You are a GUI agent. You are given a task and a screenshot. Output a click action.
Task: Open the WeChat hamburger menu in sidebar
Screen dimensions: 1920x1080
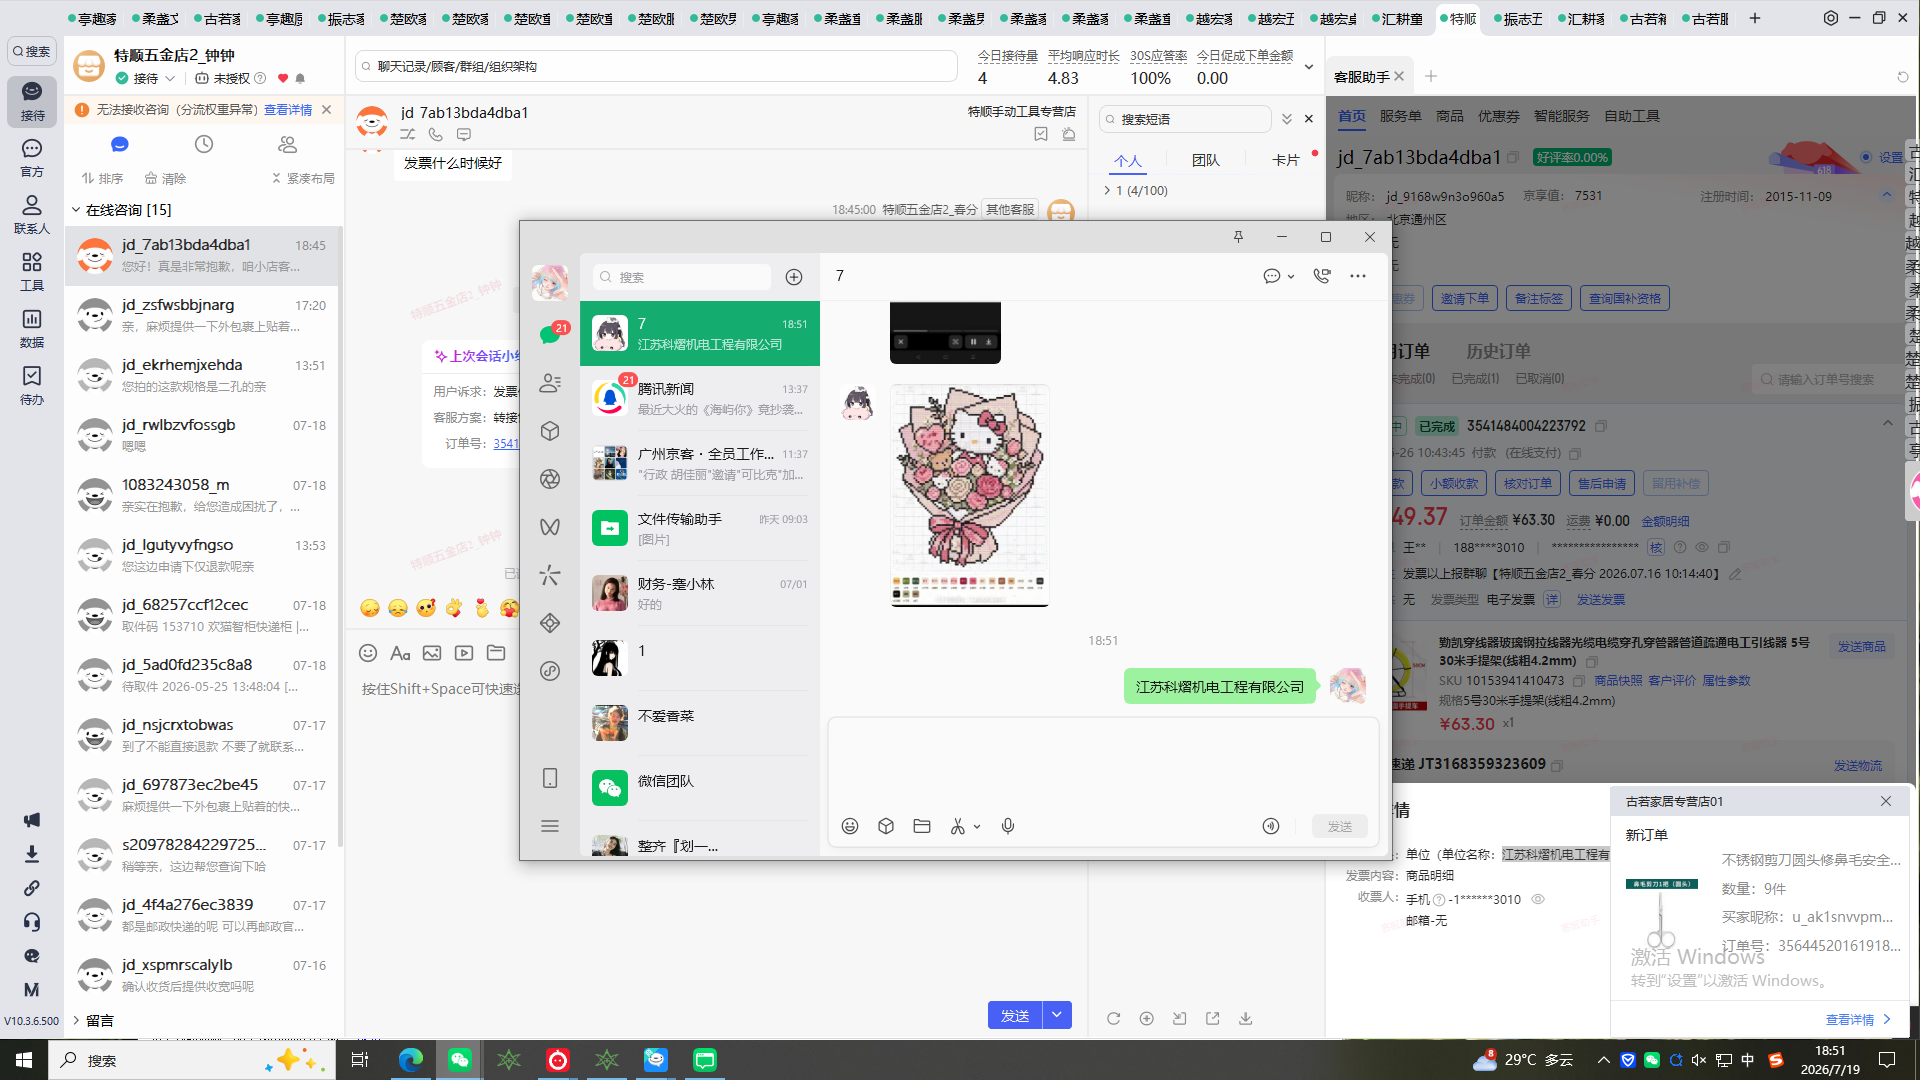tap(550, 826)
